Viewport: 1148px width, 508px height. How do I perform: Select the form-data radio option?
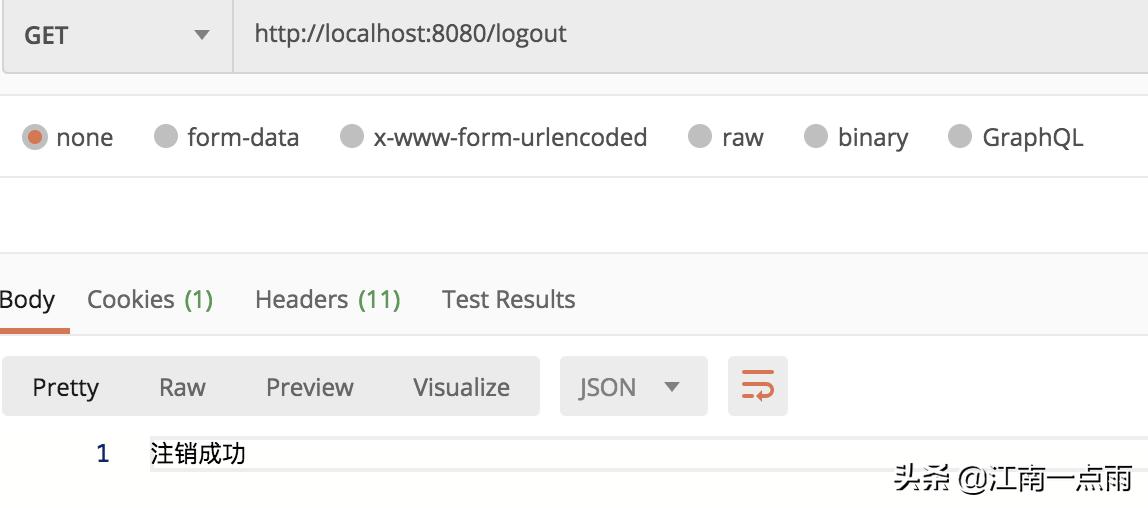166,136
